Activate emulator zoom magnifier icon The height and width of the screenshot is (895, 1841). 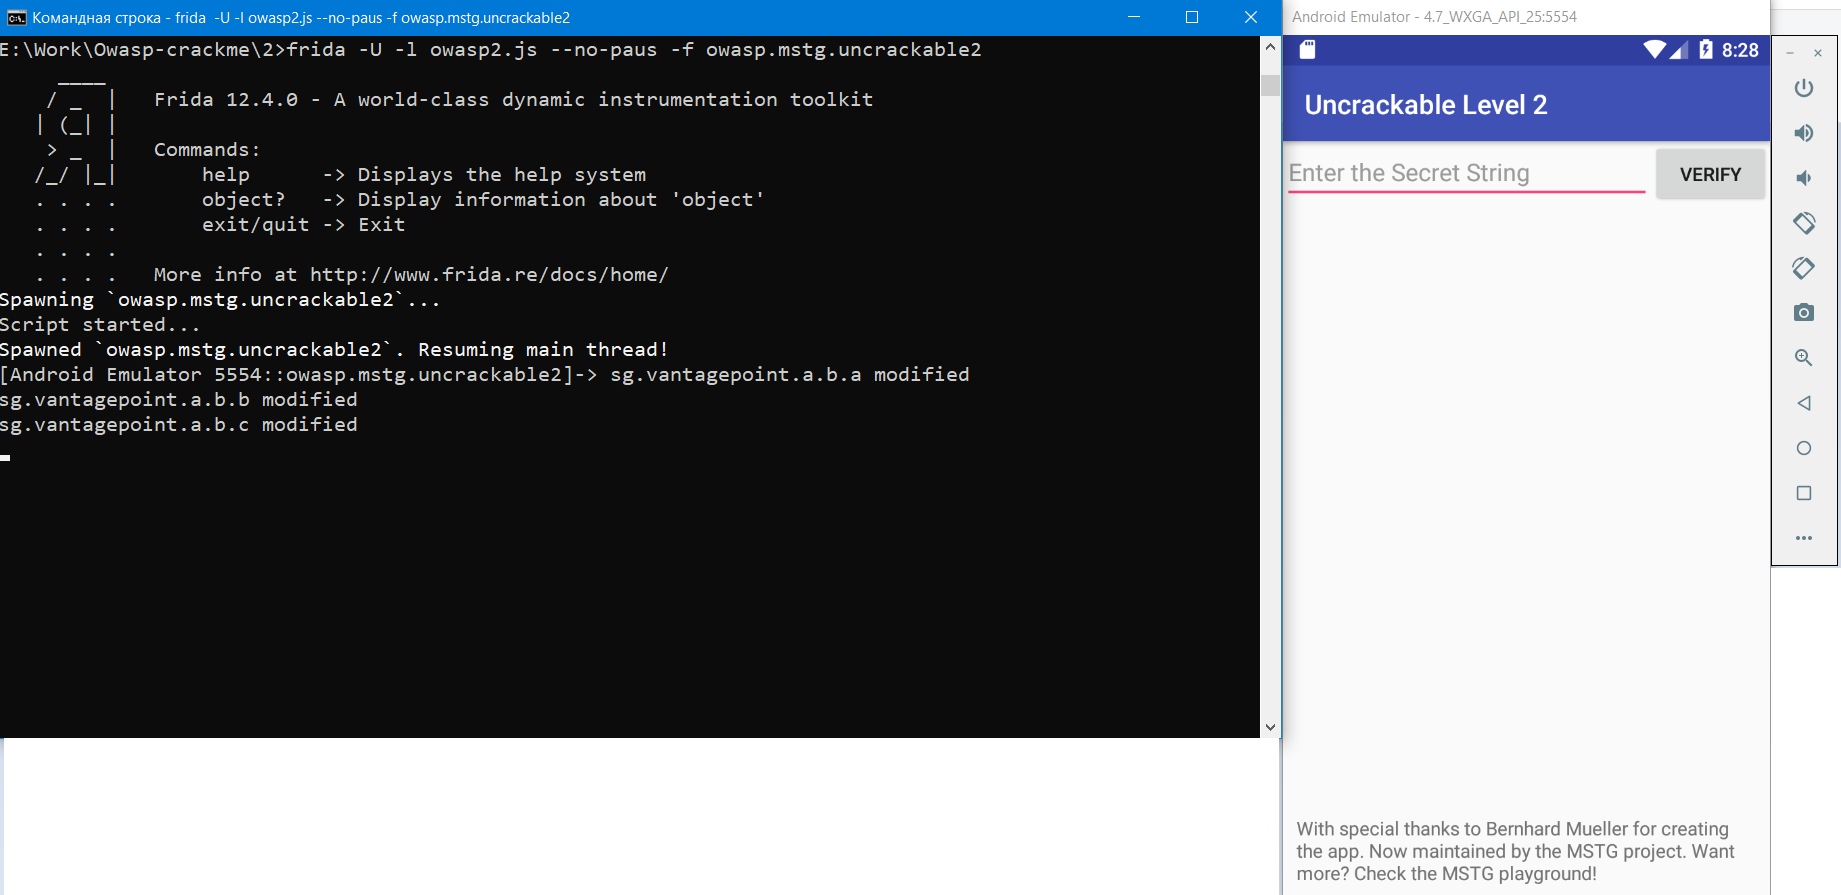(1804, 358)
